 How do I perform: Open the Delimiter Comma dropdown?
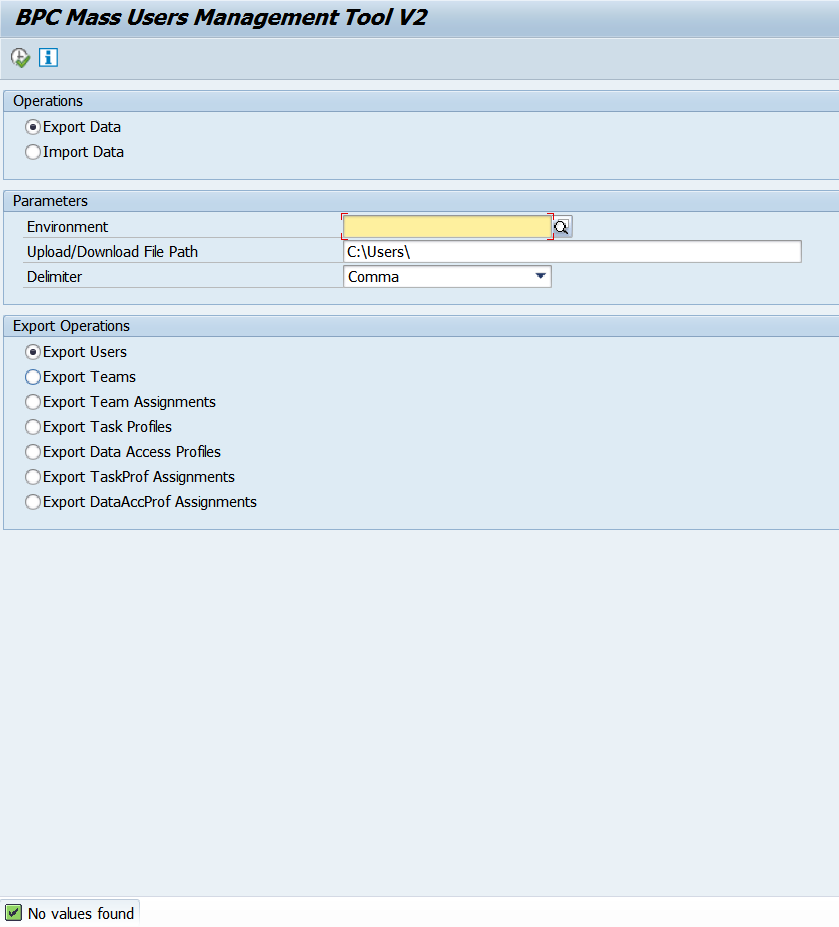[x=447, y=277]
